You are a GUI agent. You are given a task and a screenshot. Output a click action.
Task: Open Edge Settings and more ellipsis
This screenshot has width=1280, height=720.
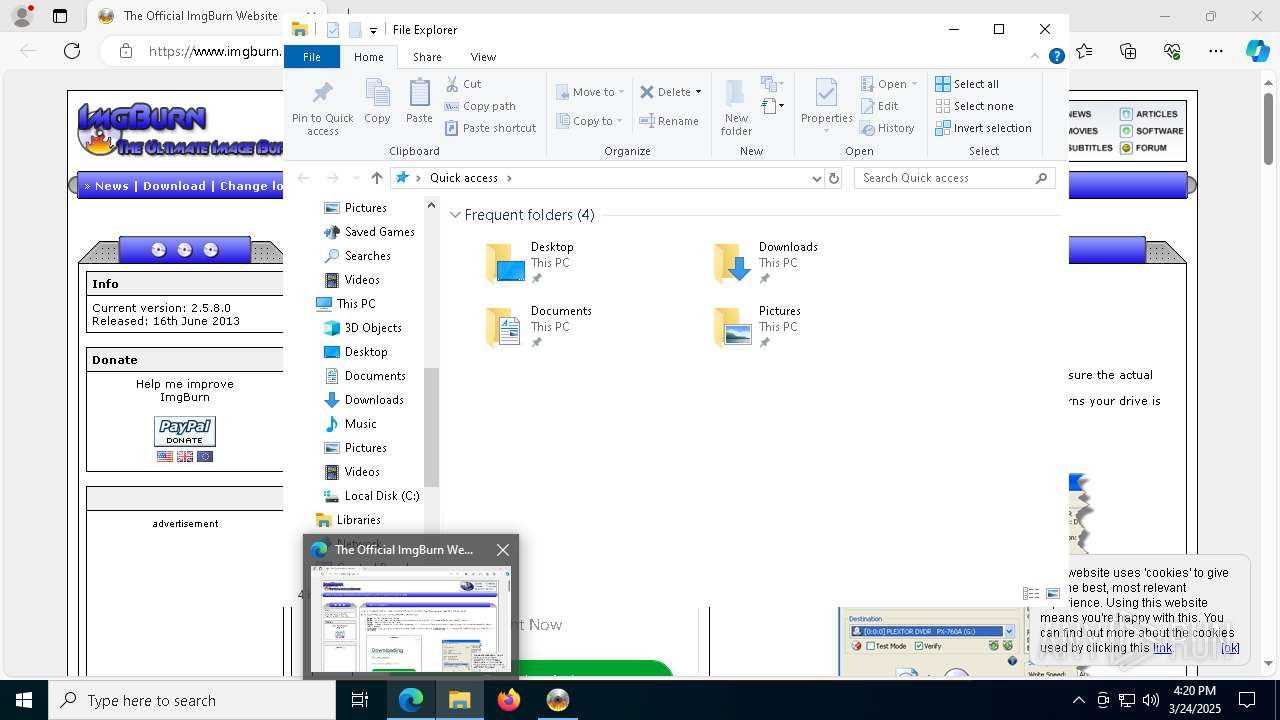(1216, 51)
